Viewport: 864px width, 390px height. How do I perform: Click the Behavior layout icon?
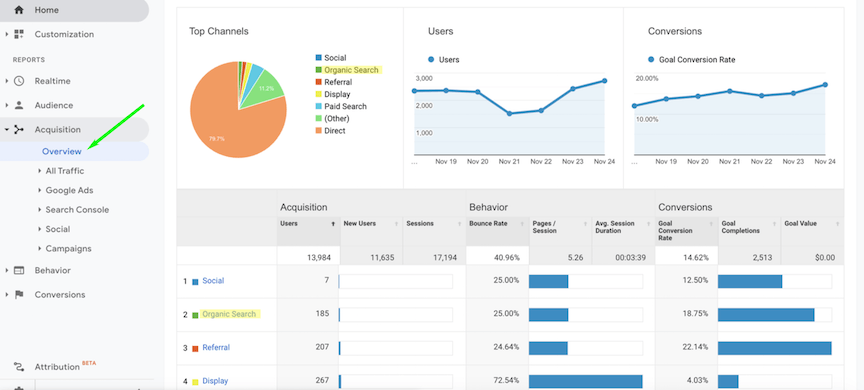point(19,270)
